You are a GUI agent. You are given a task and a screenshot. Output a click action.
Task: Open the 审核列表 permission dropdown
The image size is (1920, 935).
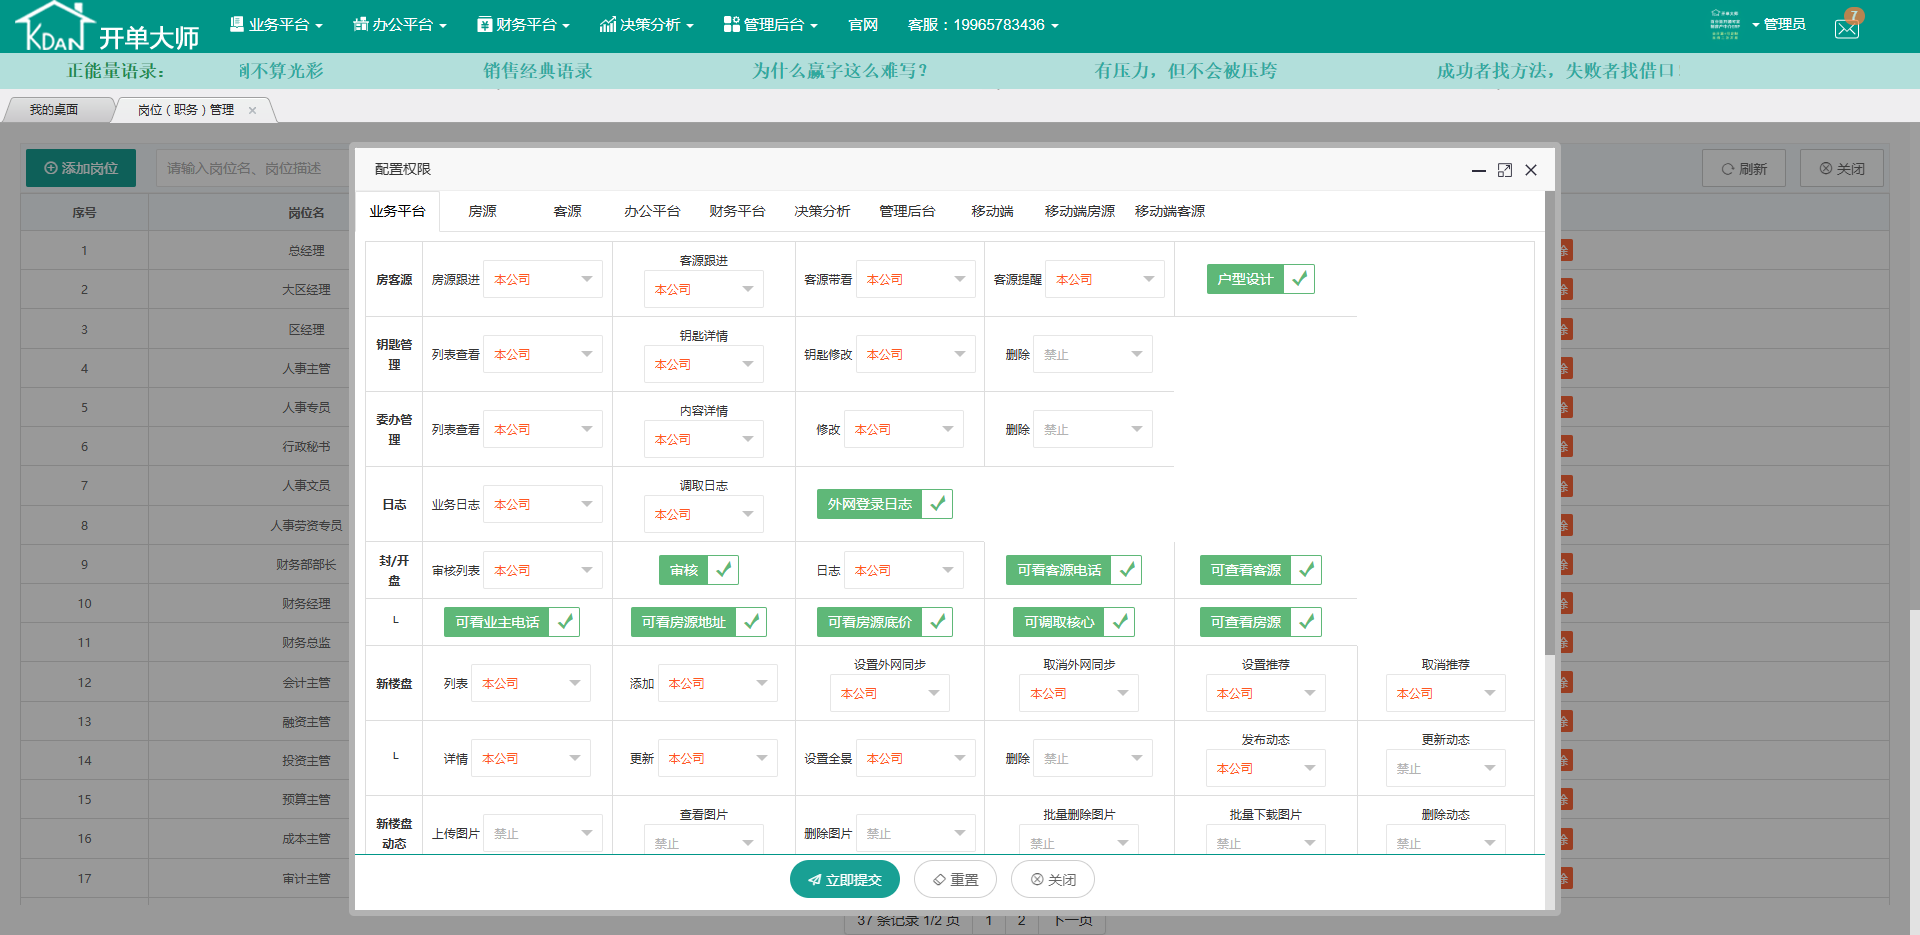point(543,571)
